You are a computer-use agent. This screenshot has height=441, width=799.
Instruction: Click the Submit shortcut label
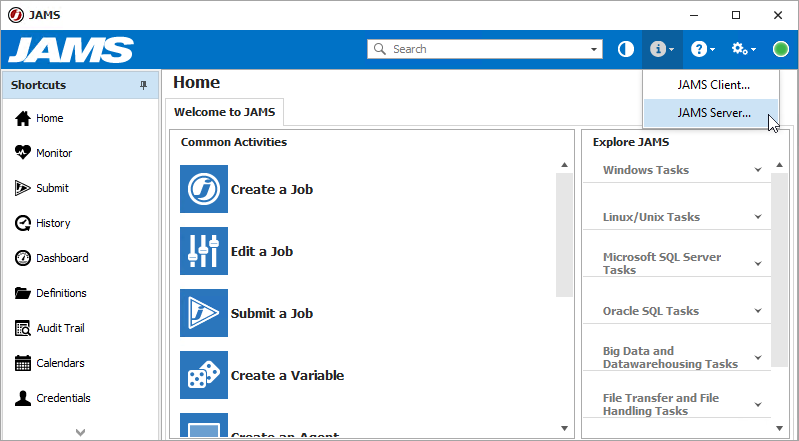(x=52, y=188)
